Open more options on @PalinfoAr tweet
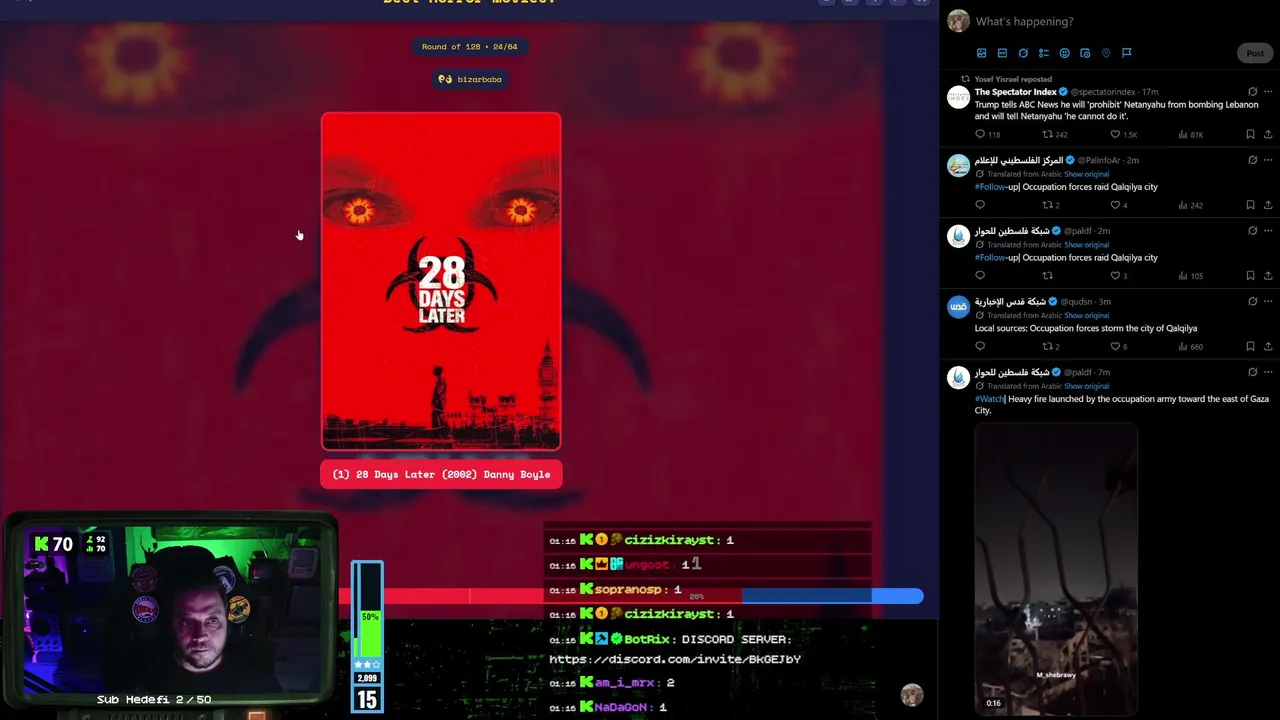Image resolution: width=1280 pixels, height=720 pixels. click(1268, 160)
